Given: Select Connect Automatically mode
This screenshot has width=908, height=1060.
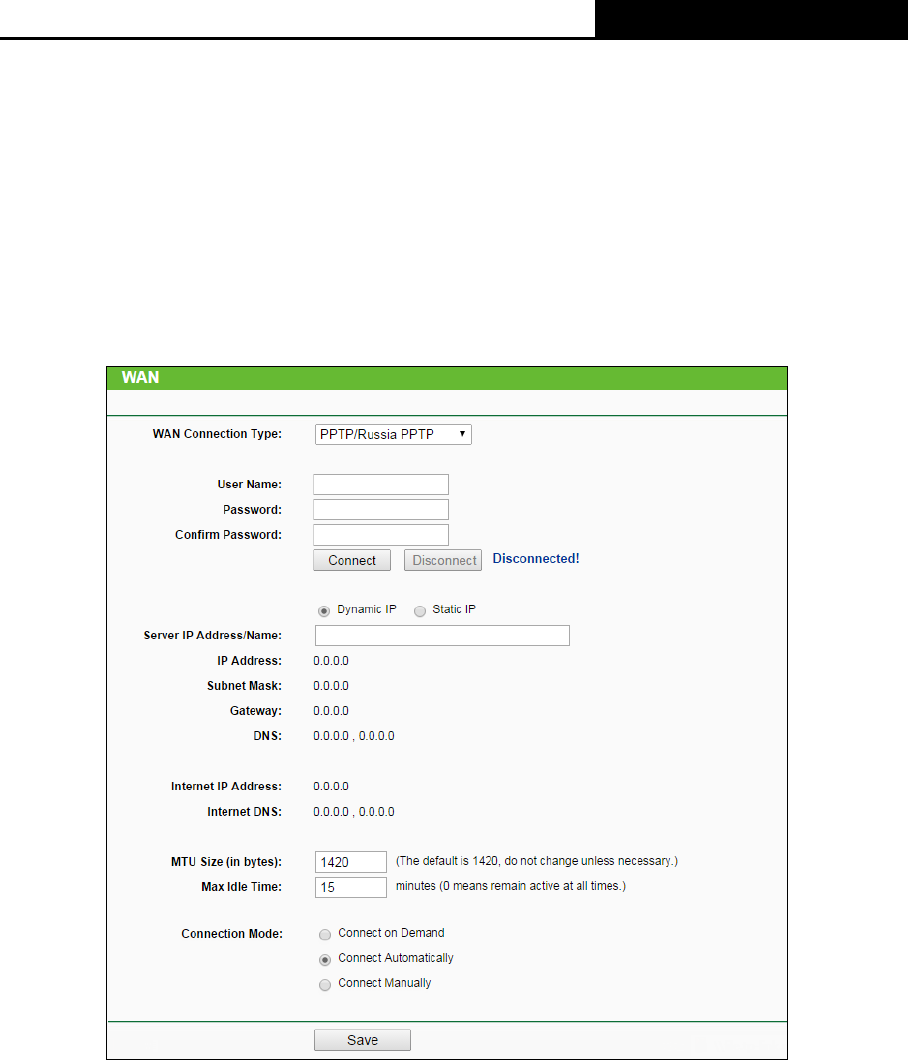Looking at the screenshot, I should (x=325, y=959).
